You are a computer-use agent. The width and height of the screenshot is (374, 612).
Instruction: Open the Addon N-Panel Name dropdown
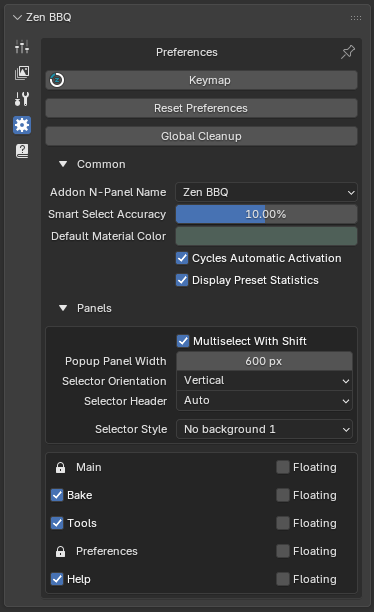266,192
